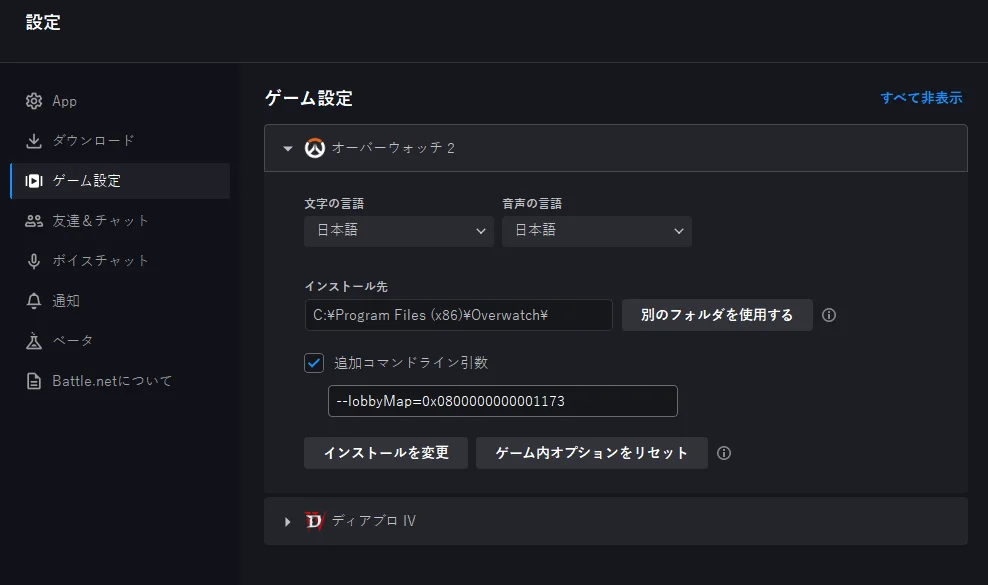Click the beaker icon for ベータ
Screen dimensions: 988x585
pyautogui.click(x=34, y=341)
